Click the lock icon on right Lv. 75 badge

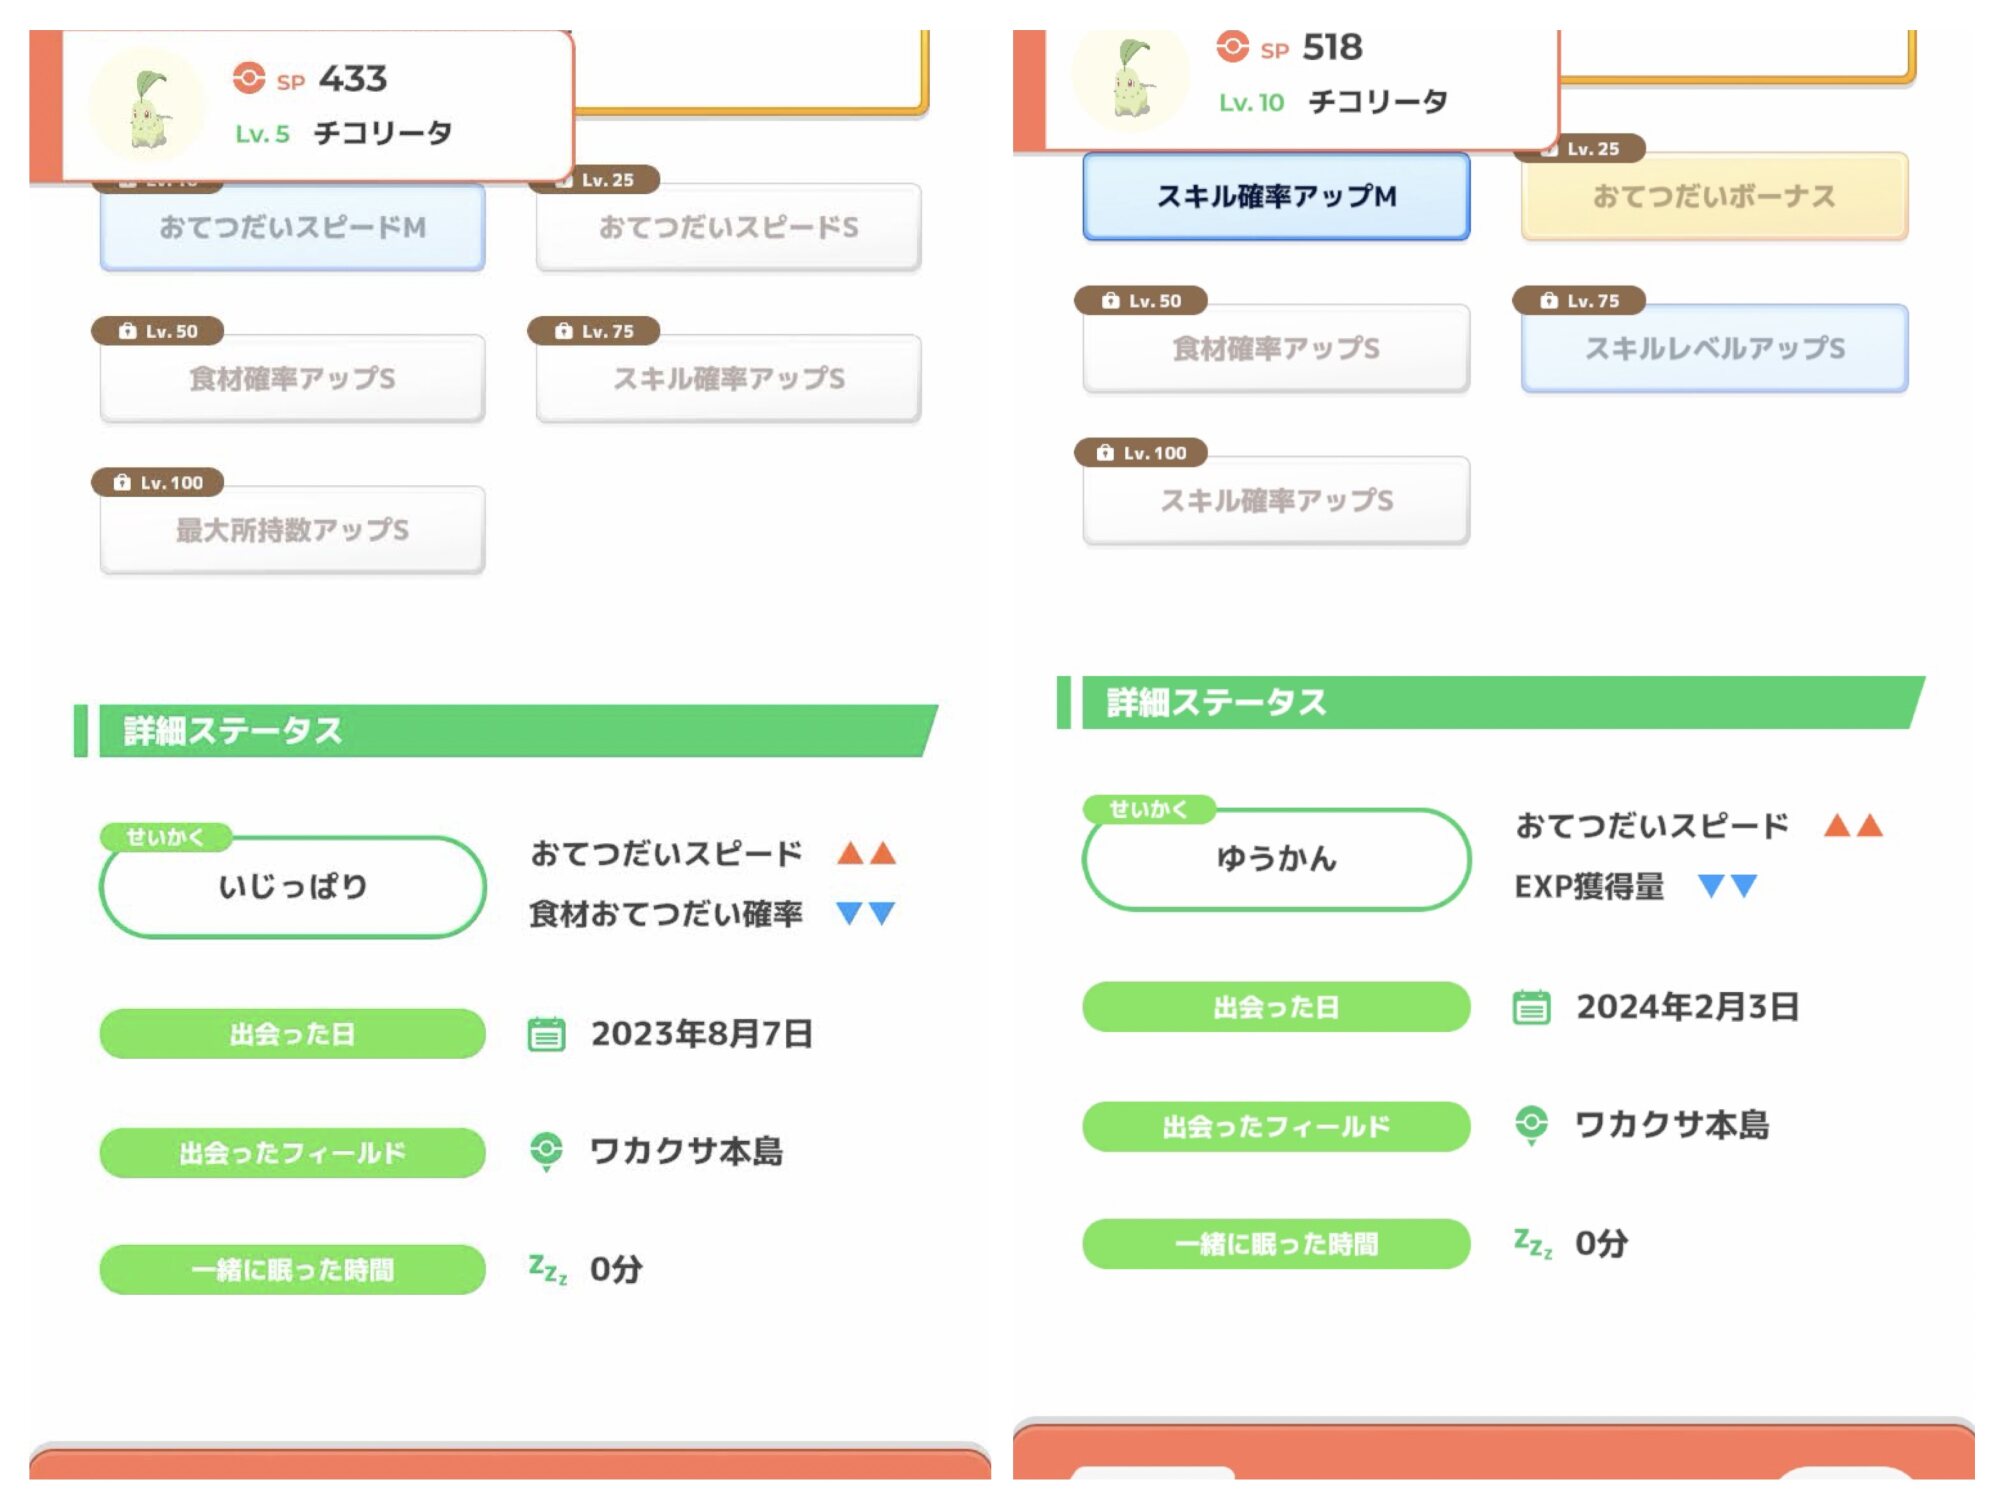coord(1548,300)
